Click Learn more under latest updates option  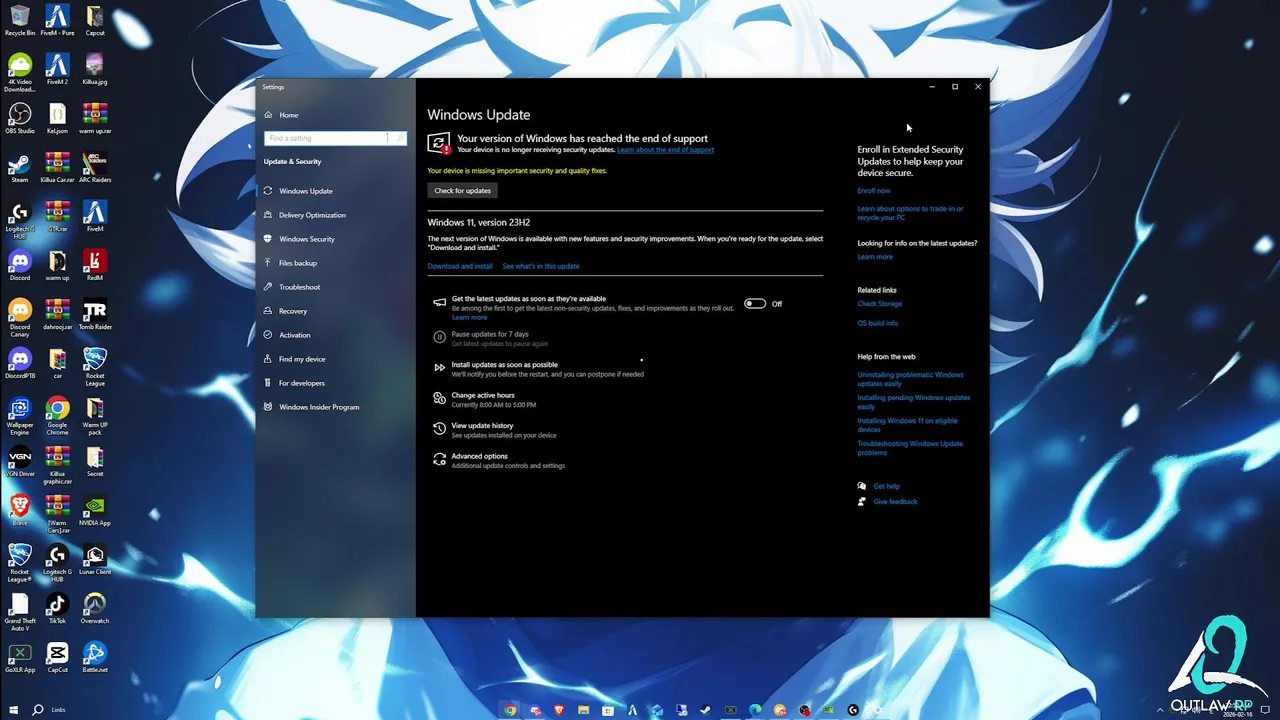(469, 317)
